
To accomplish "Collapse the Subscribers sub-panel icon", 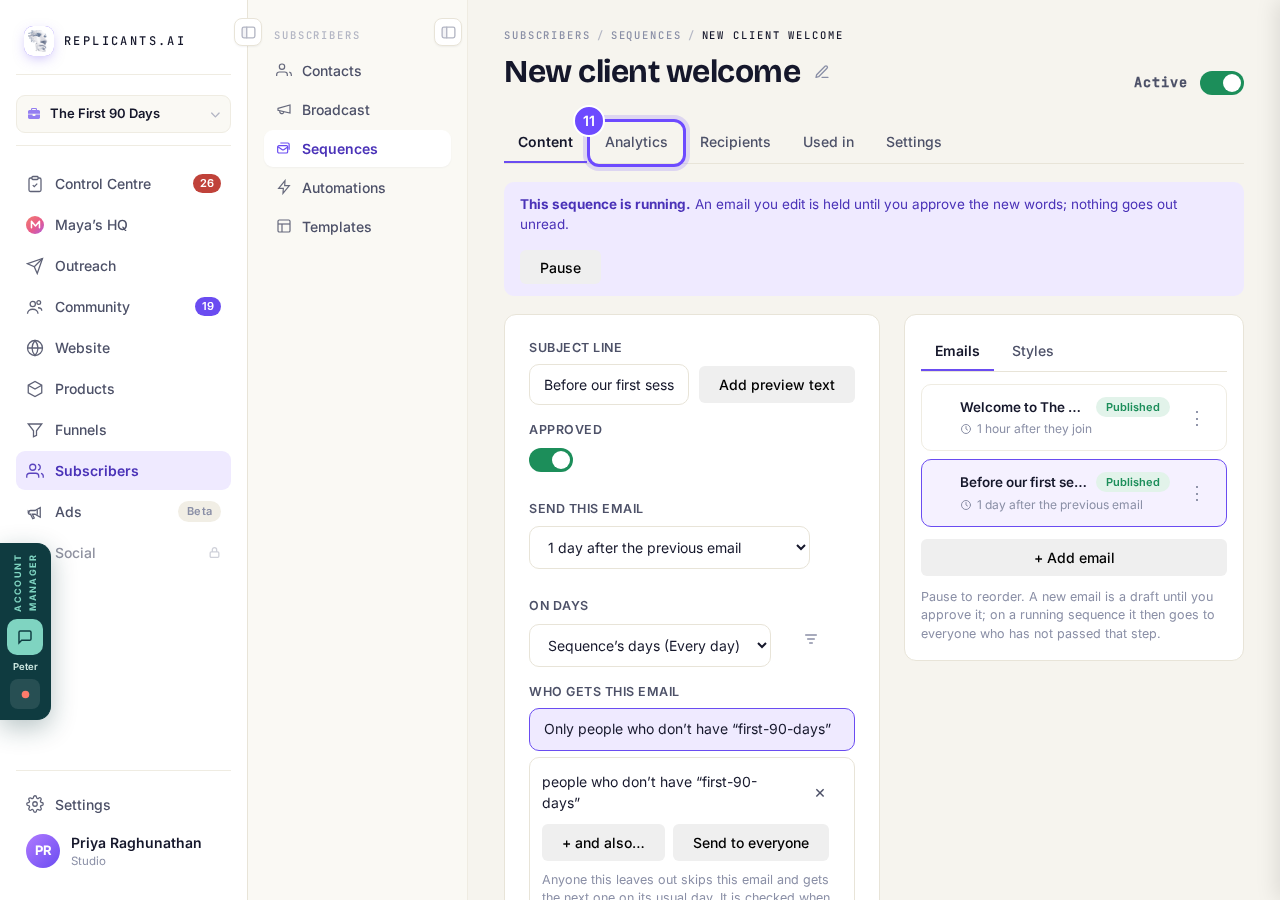I will (448, 32).
